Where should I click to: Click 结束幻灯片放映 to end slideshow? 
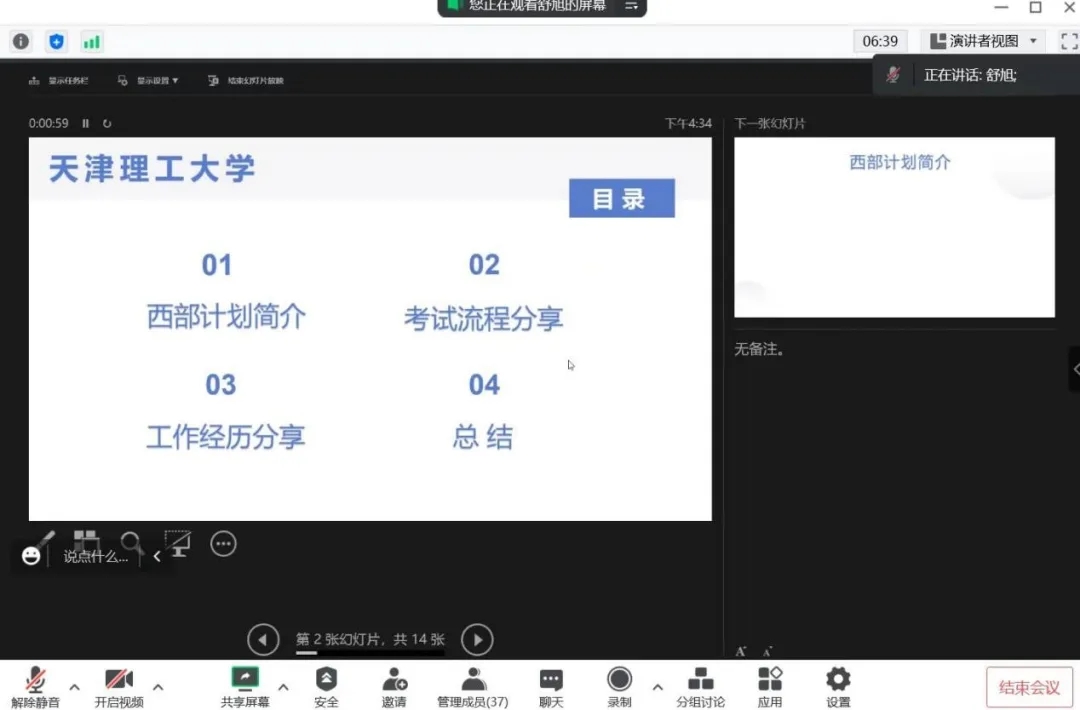click(246, 81)
